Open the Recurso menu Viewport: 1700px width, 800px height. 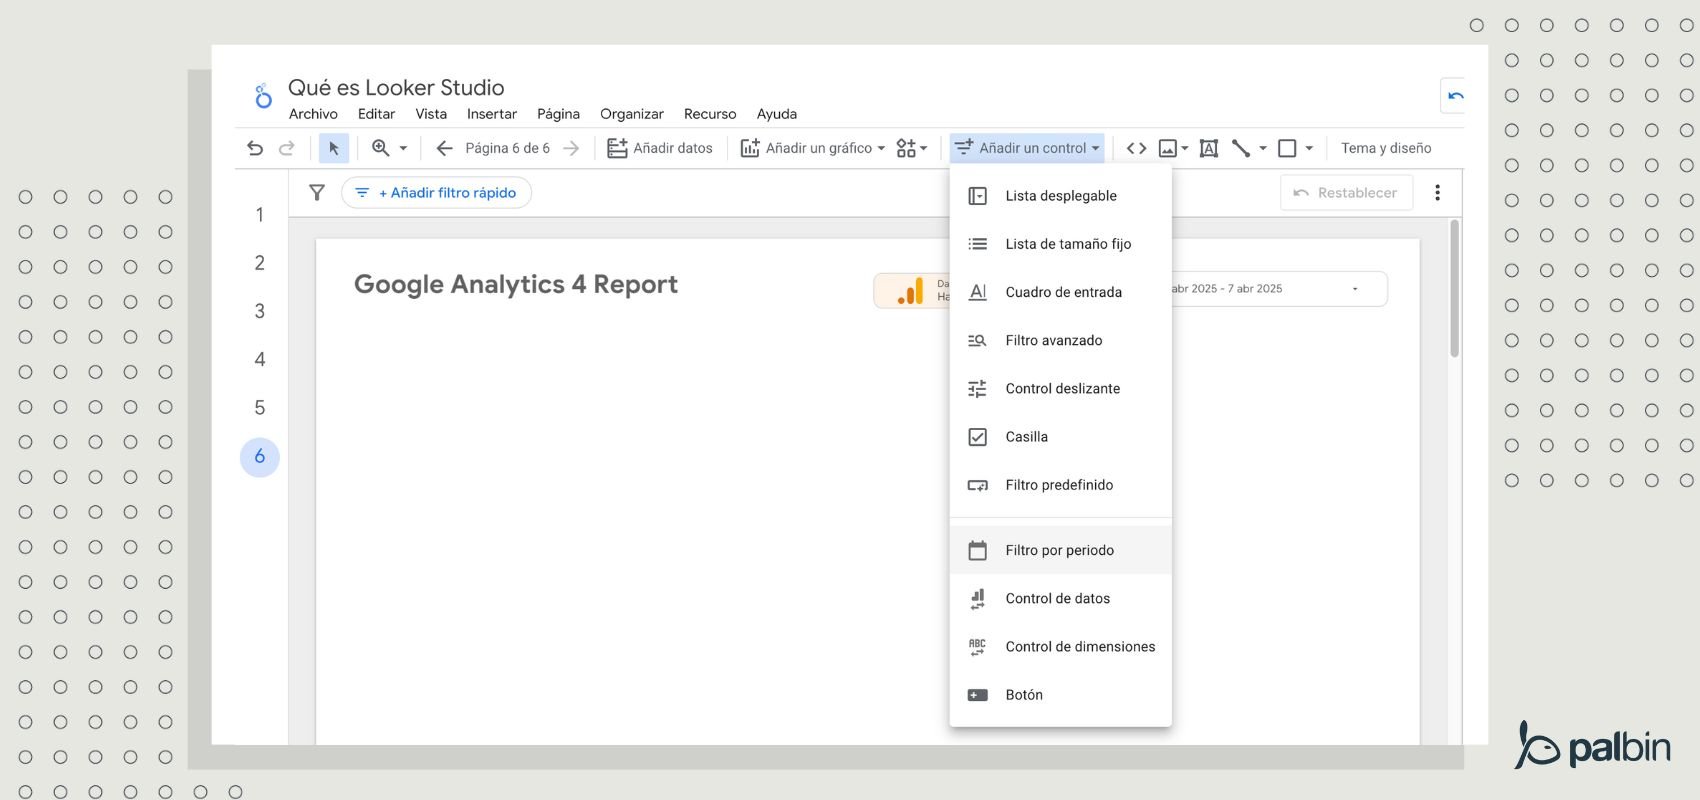[x=710, y=114]
